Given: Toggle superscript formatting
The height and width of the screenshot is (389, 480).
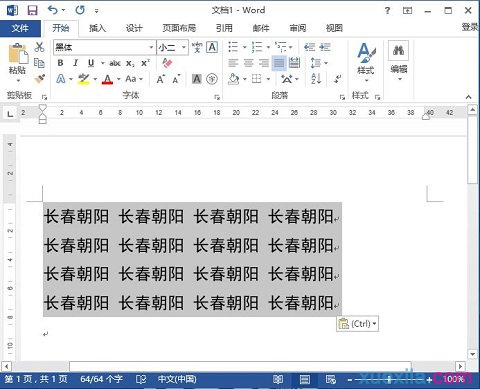Looking at the screenshot, I should click(x=145, y=63).
